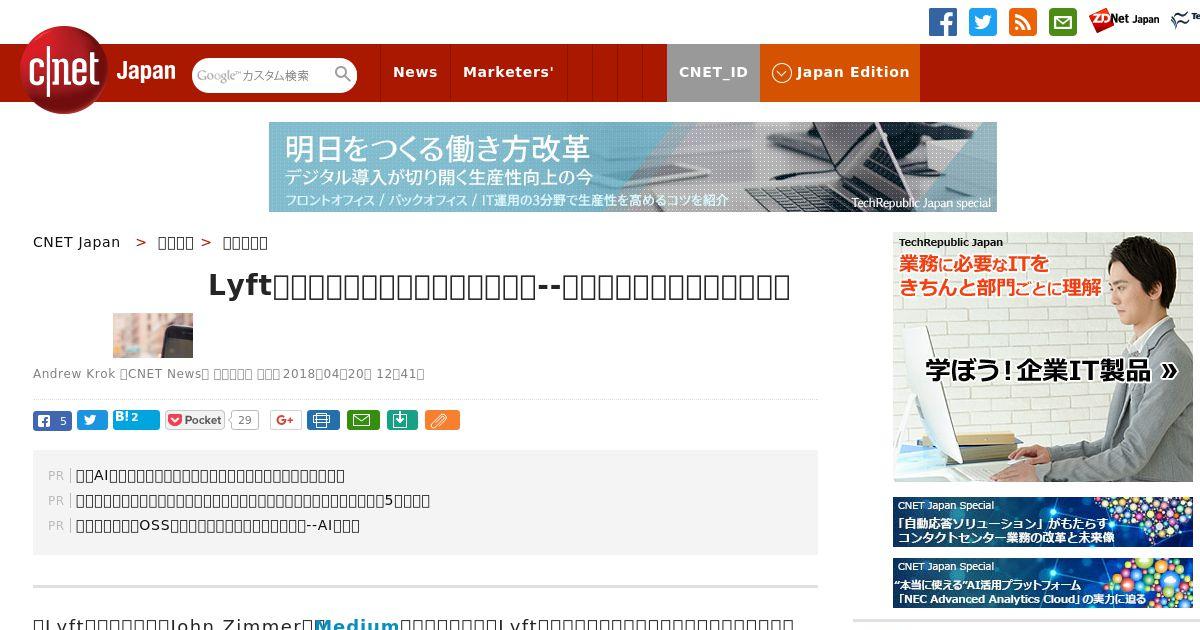Click the Google custom search field
Image resolution: width=1200 pixels, height=630 pixels.
[x=262, y=75]
